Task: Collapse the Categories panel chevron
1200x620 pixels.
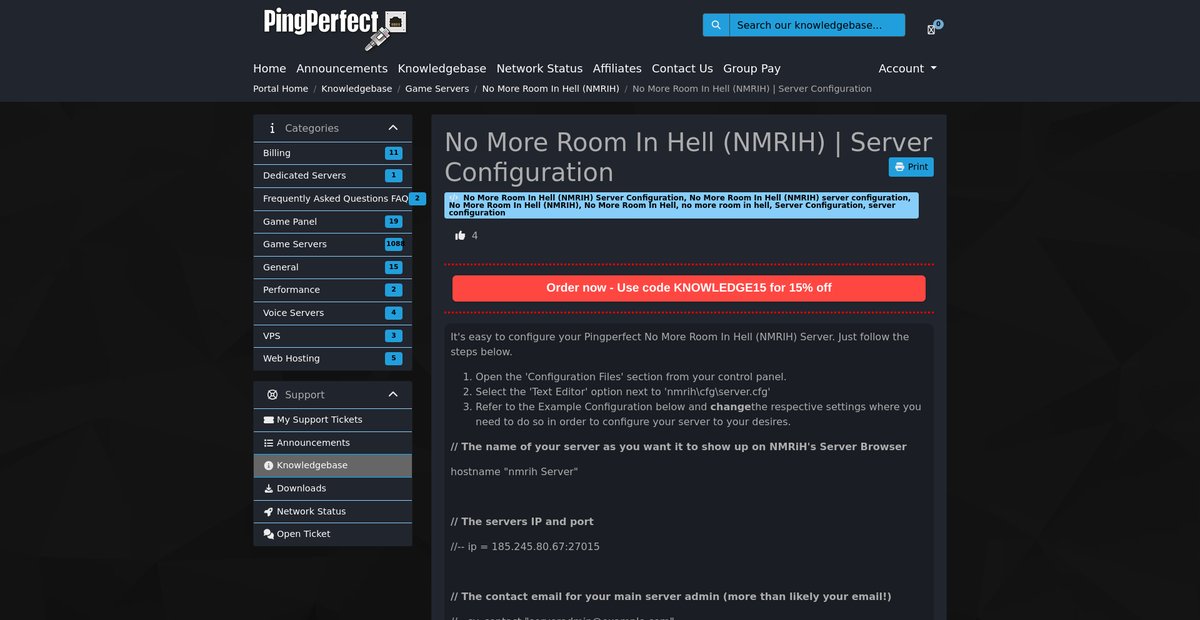Action: [393, 128]
